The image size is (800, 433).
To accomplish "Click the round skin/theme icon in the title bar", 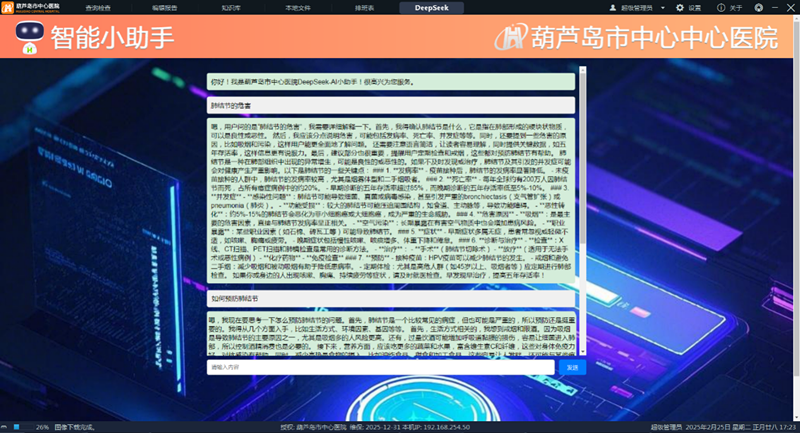I will (759, 8).
